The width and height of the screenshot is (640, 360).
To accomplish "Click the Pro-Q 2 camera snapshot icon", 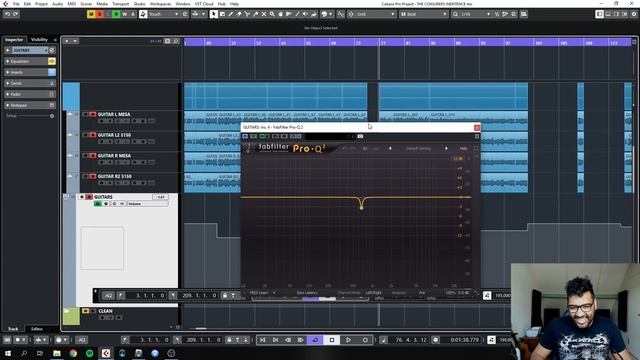I will click(360, 136).
